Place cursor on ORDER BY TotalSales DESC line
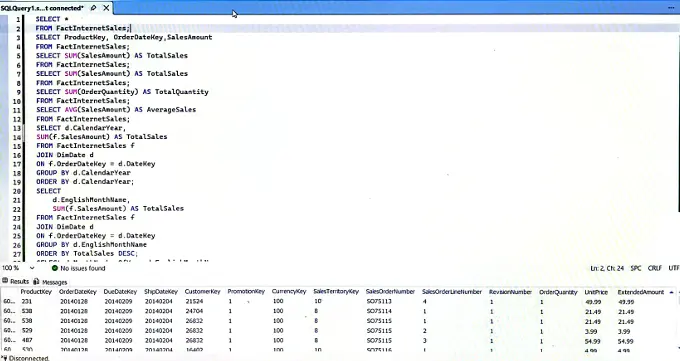The width and height of the screenshot is (680, 361). 87,253
